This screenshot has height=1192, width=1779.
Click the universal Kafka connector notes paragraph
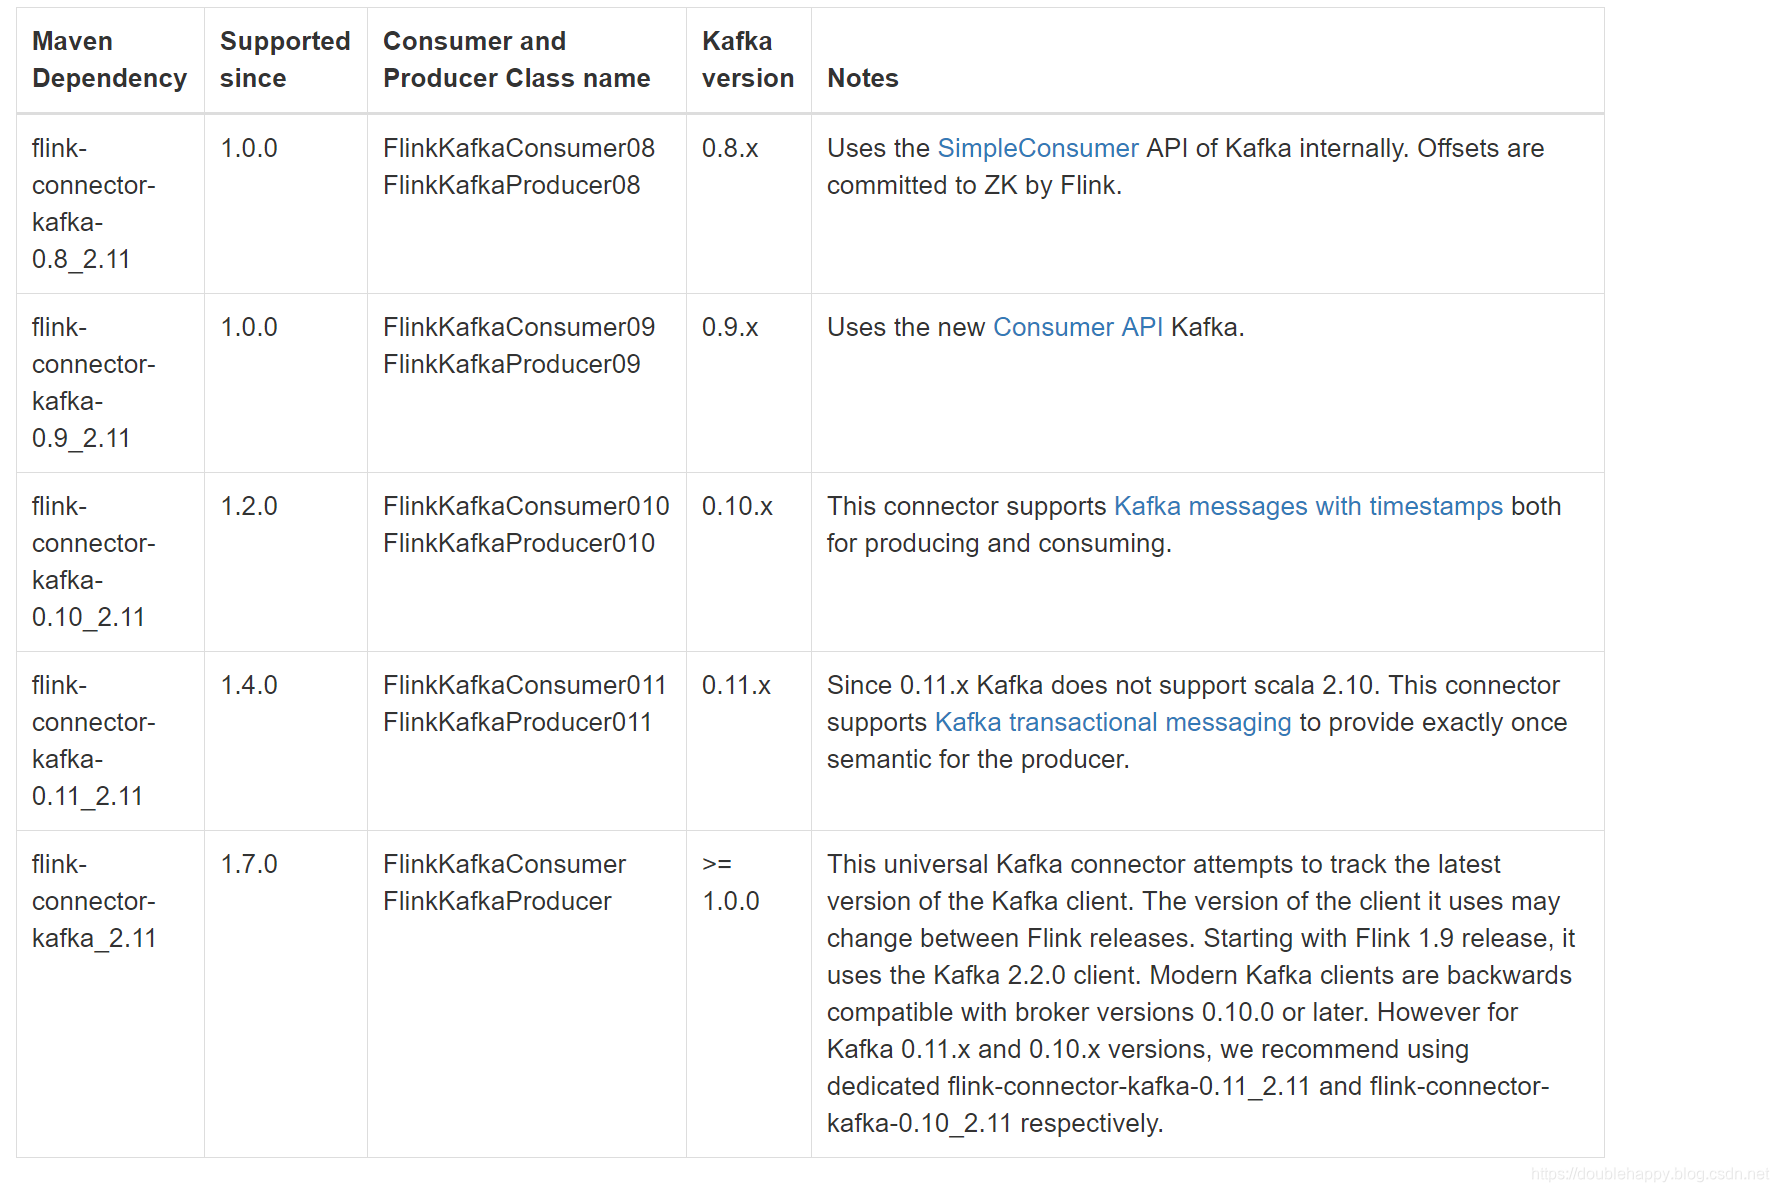point(1198,993)
